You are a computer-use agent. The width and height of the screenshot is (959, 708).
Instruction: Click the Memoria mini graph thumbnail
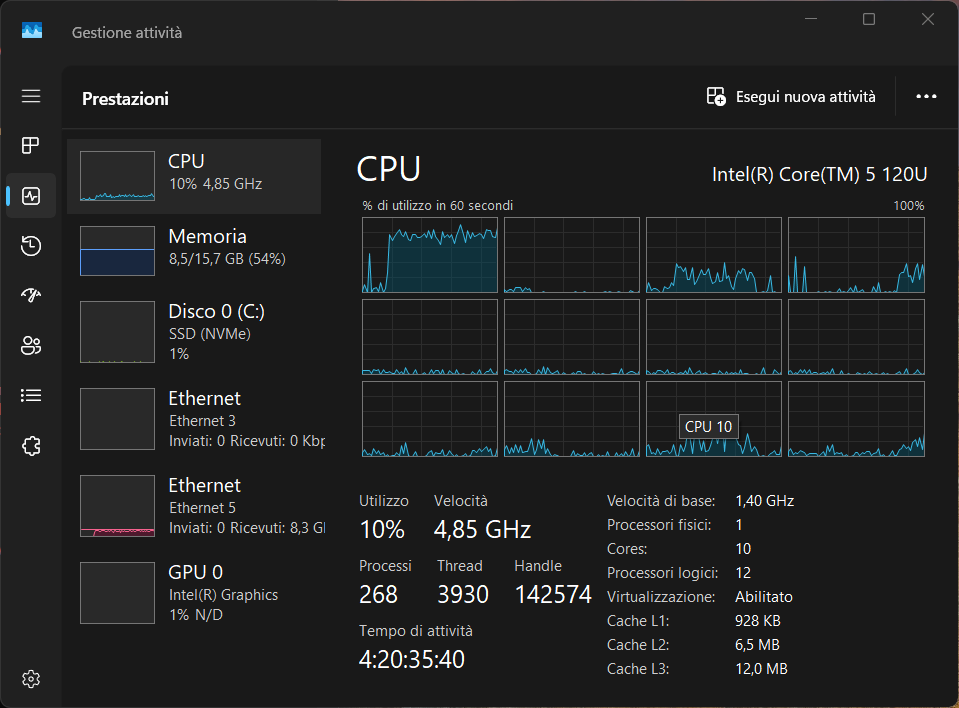pyautogui.click(x=117, y=251)
